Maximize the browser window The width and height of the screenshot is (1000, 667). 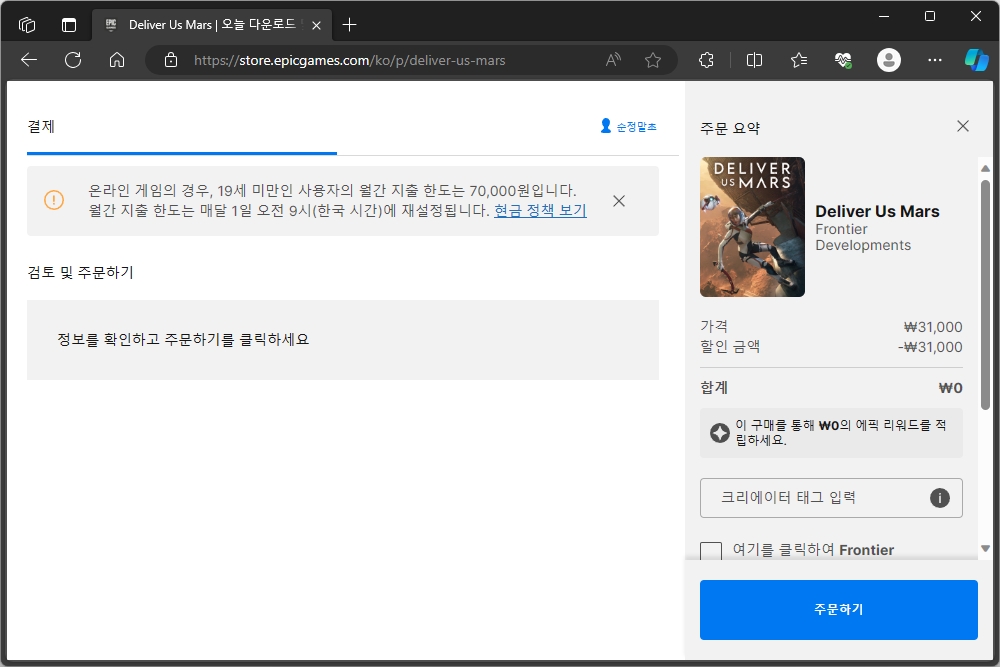(930, 17)
